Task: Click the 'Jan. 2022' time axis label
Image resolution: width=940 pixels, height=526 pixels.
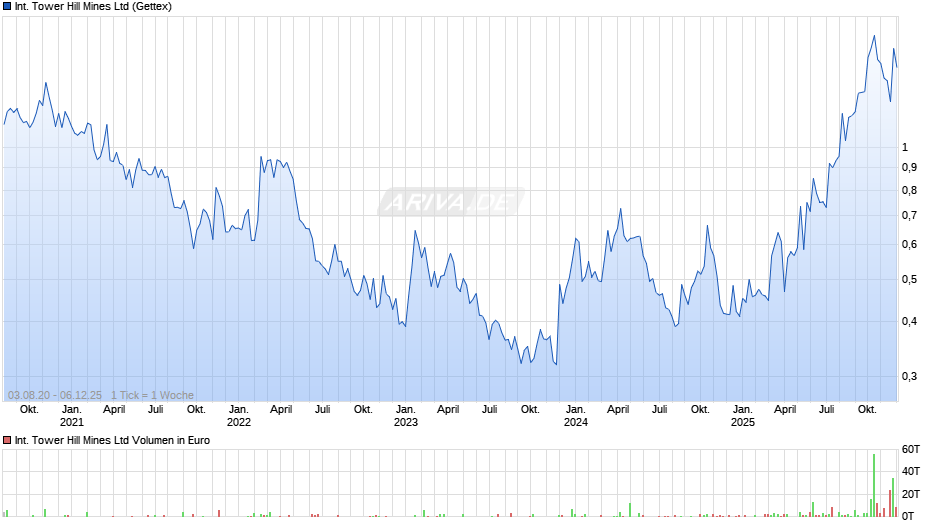Action: (239, 416)
